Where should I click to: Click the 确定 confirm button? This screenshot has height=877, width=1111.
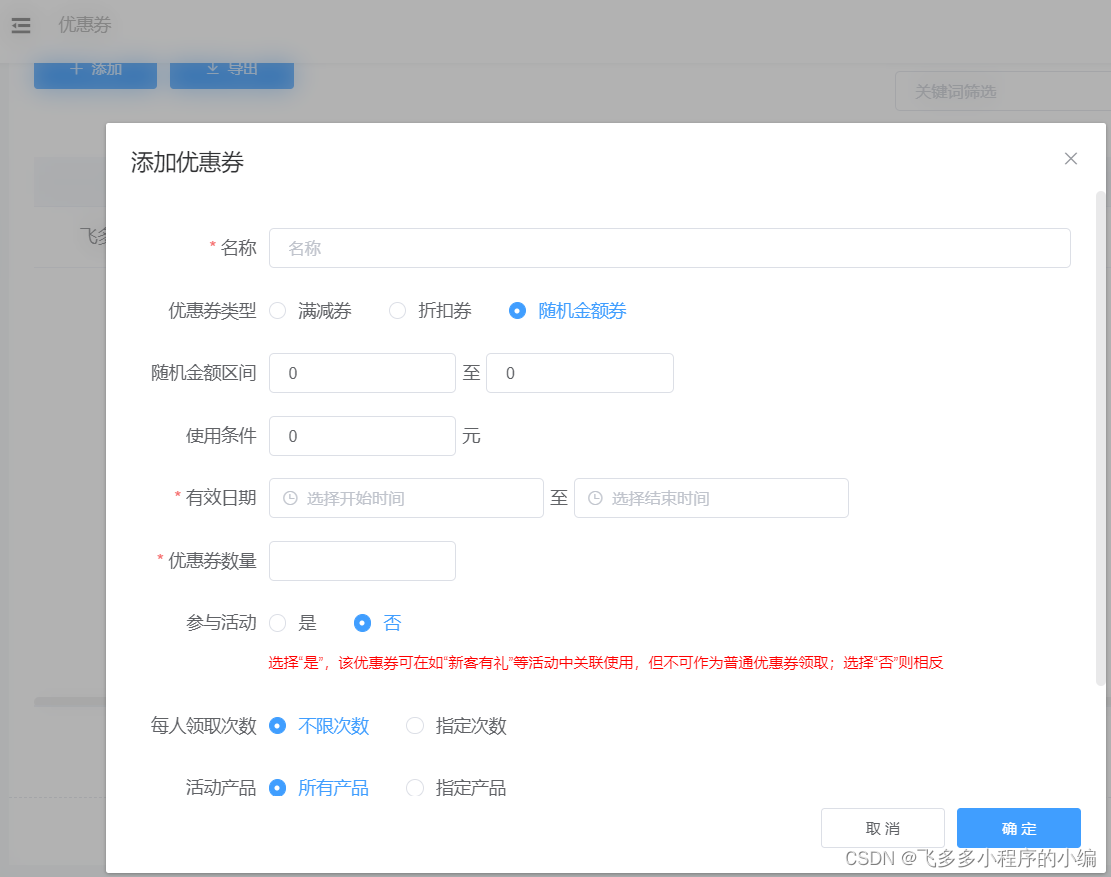1019,828
